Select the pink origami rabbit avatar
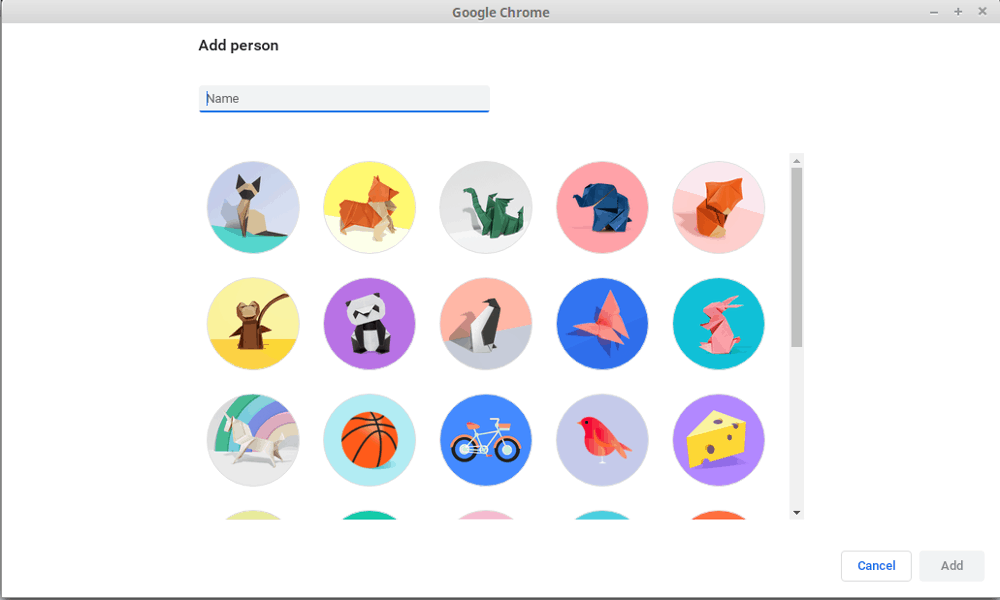Screen dimensions: 1000x600 718,323
